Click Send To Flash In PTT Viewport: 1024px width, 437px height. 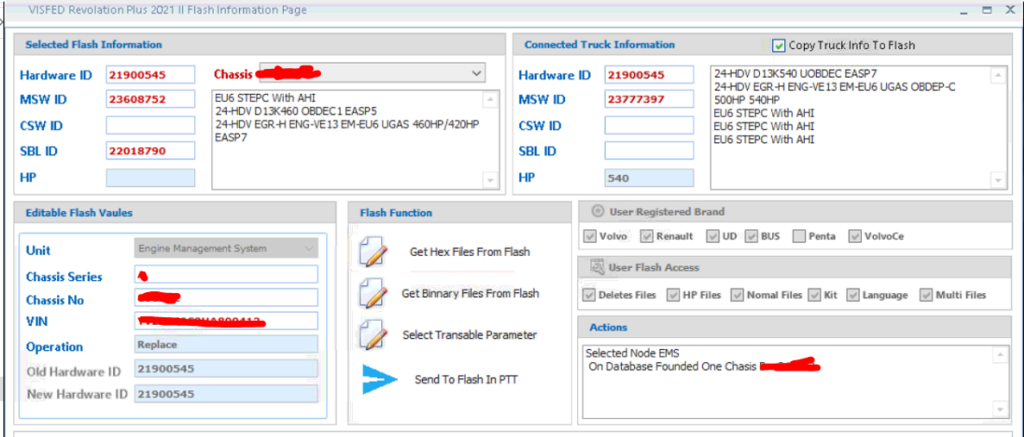465,380
